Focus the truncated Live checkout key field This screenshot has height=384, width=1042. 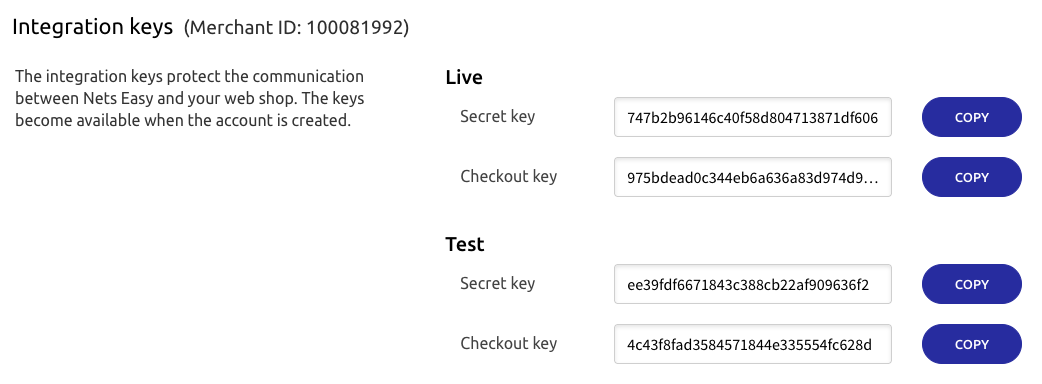click(753, 177)
